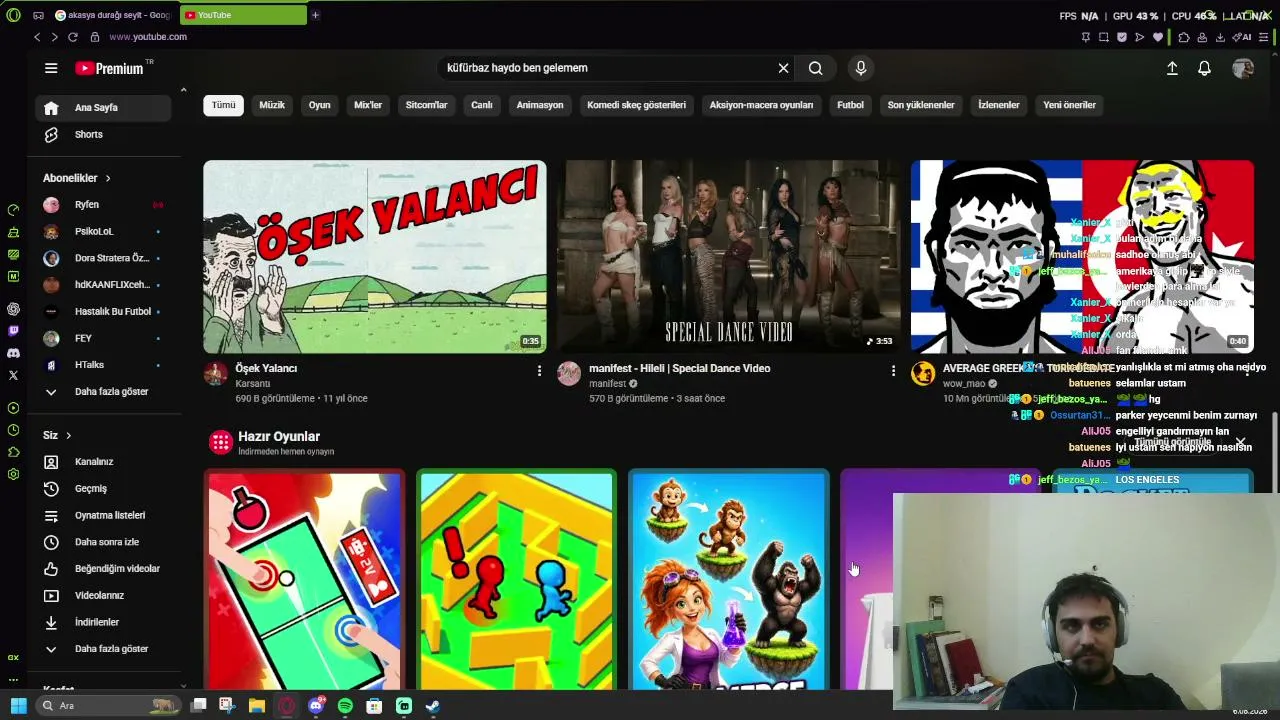Click the Windows taskbar search box
Image resolution: width=1280 pixels, height=720 pixels.
pyautogui.click(x=108, y=706)
